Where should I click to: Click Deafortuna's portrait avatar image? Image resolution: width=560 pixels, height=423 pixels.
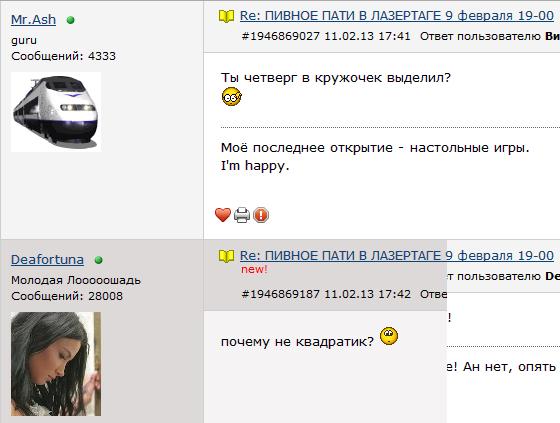pos(56,364)
